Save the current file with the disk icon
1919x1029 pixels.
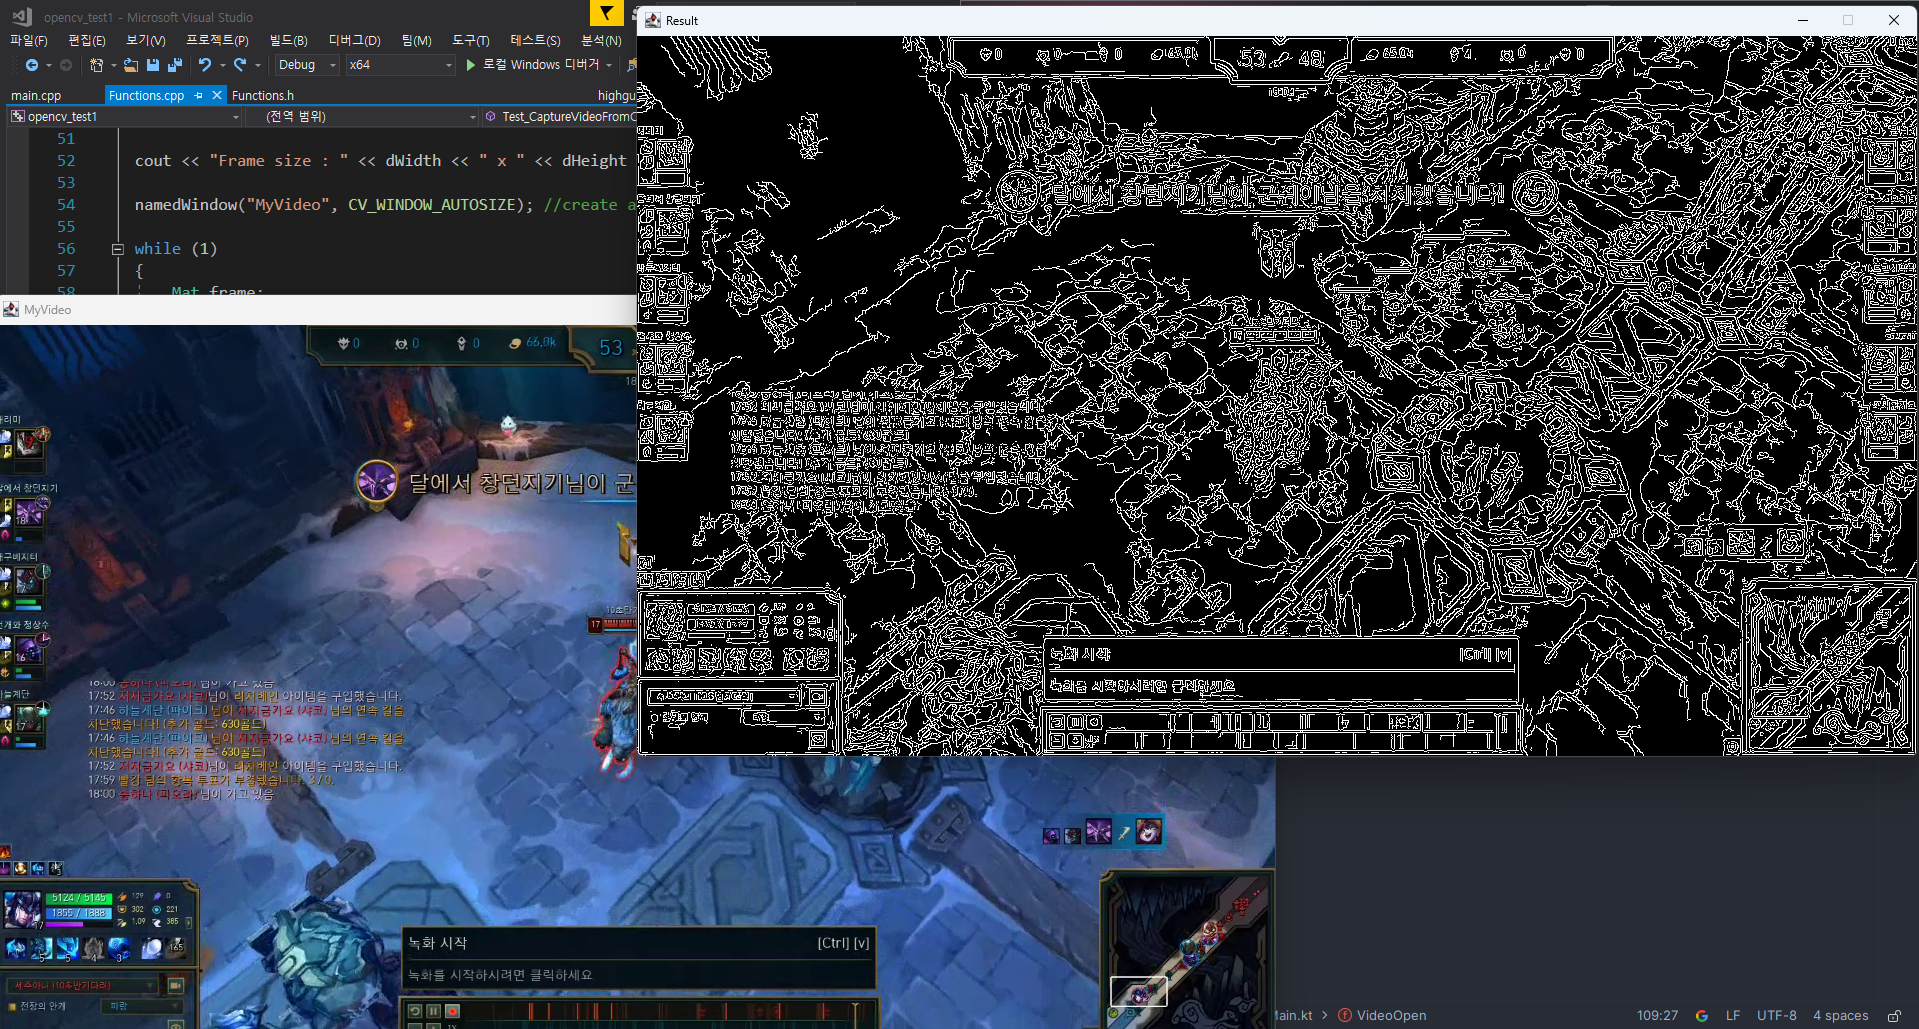[x=153, y=65]
